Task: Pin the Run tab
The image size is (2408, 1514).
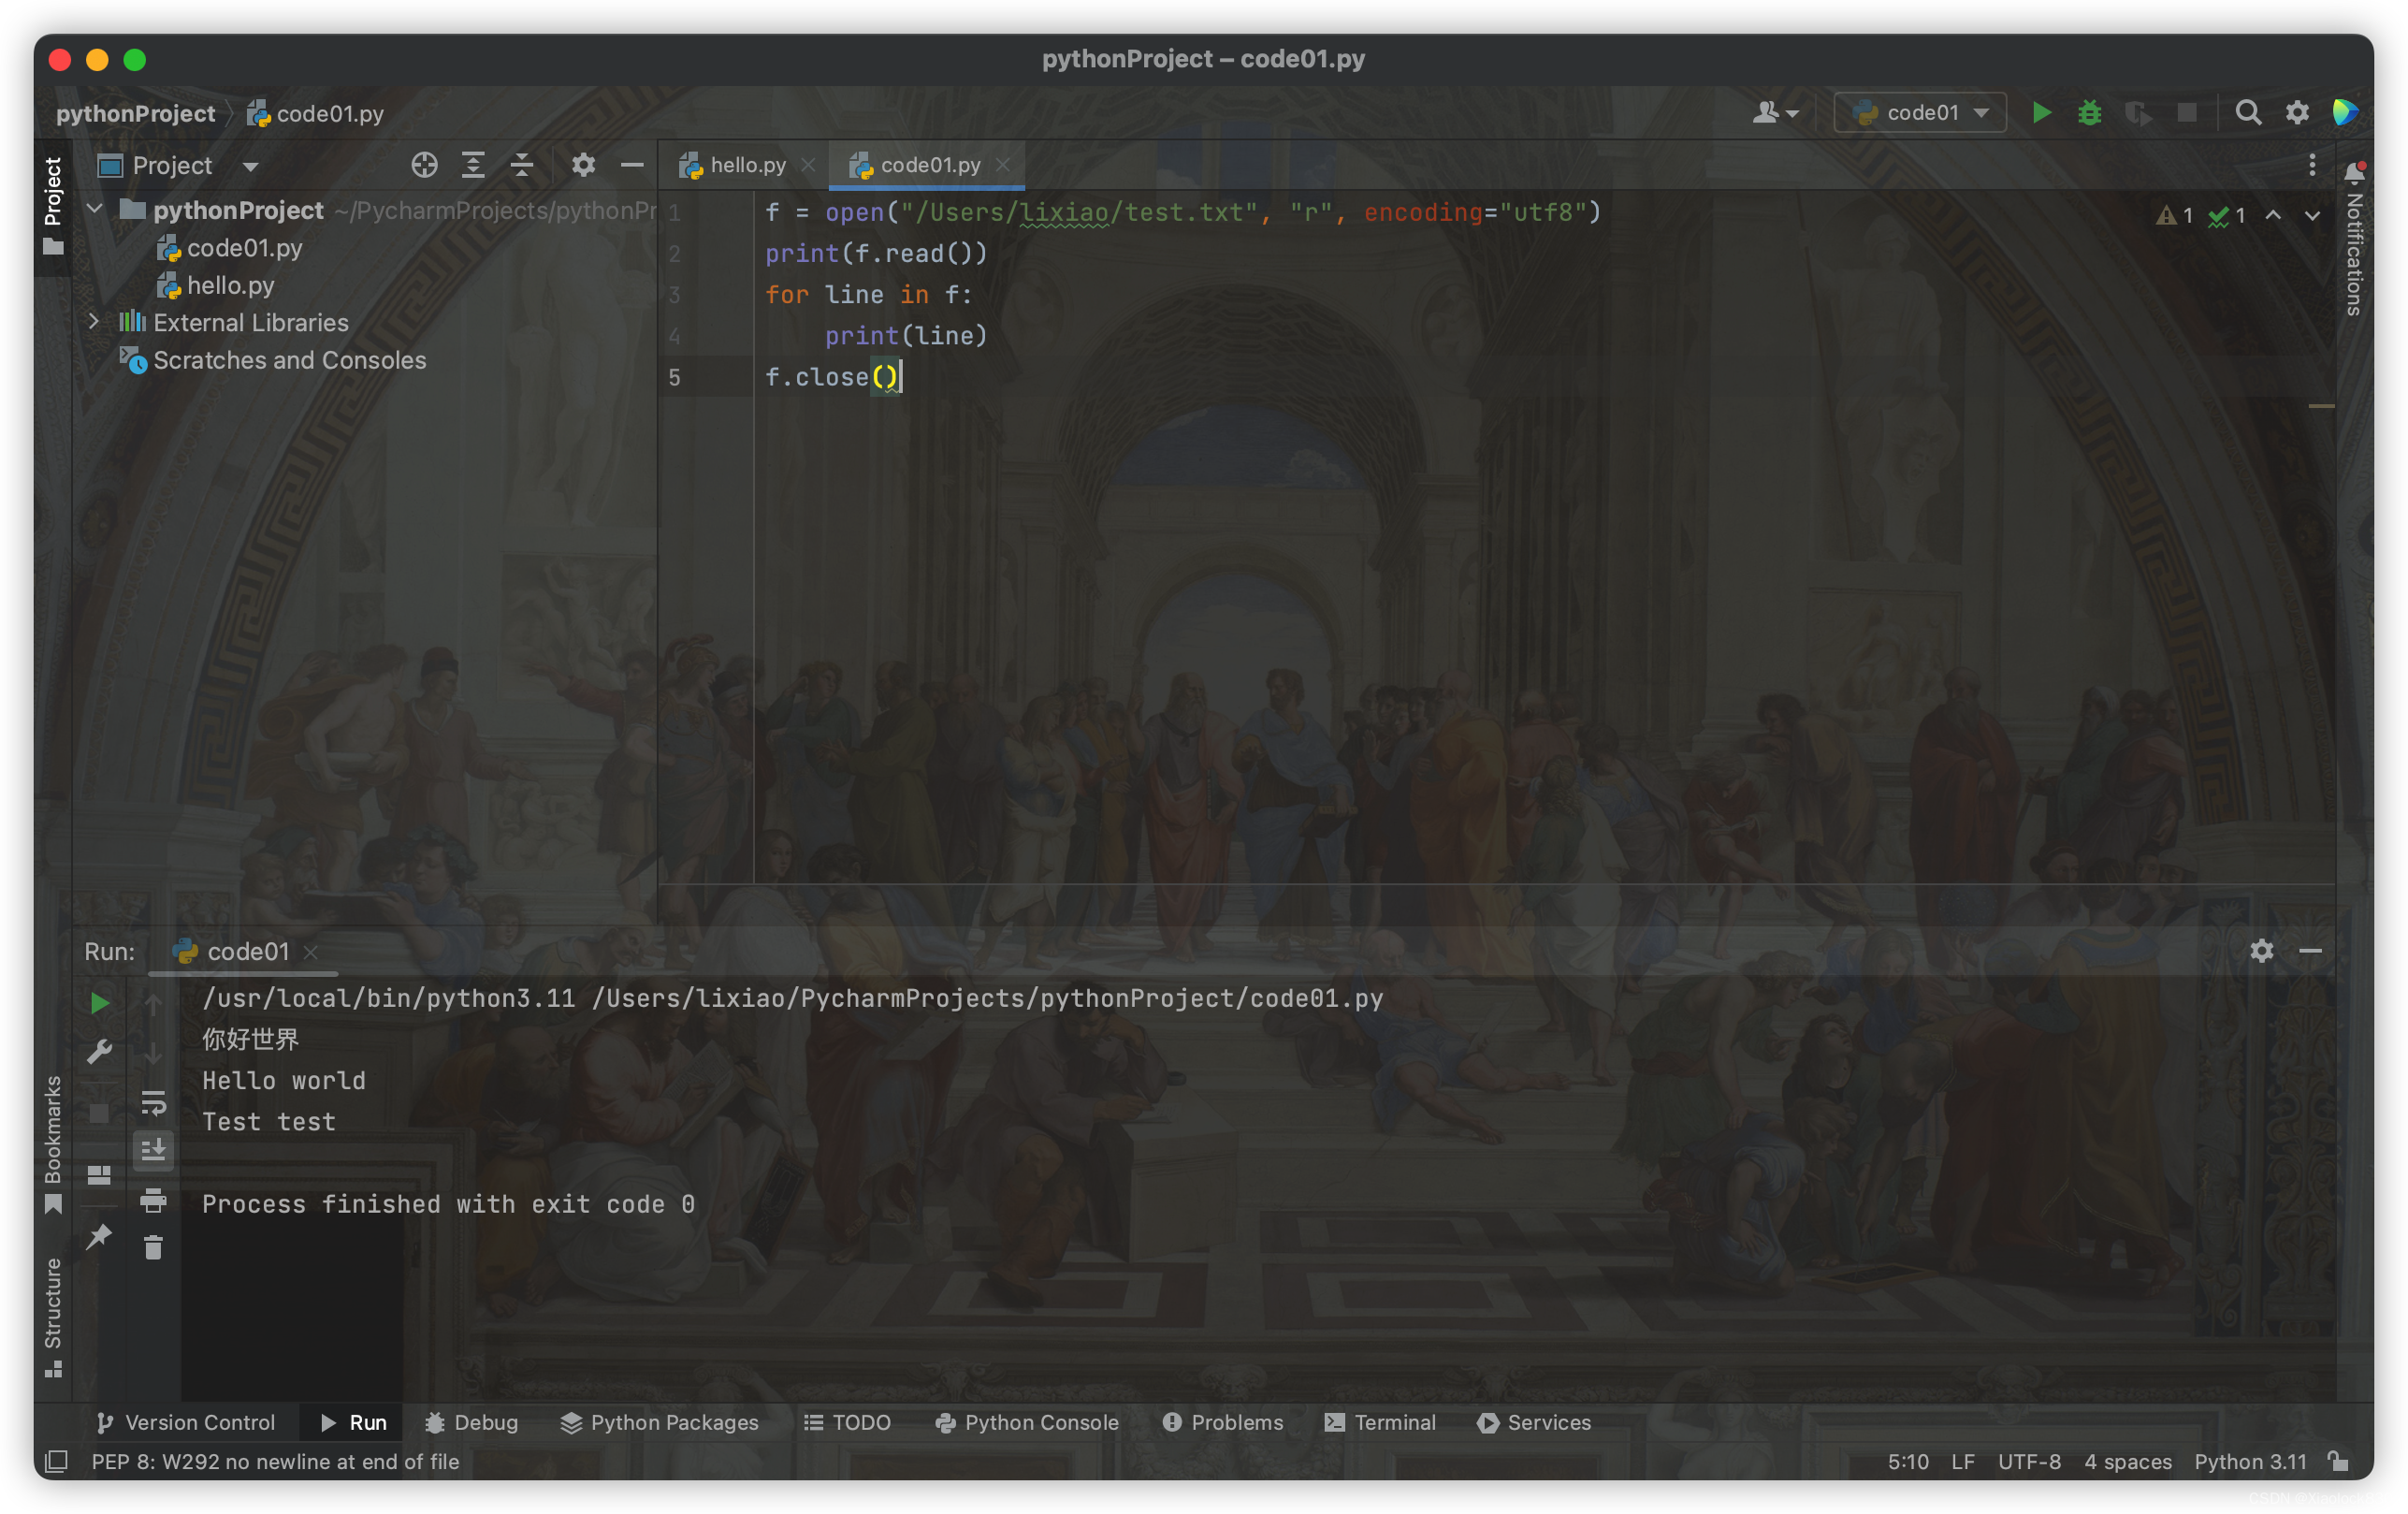Action: pos(99,1237)
